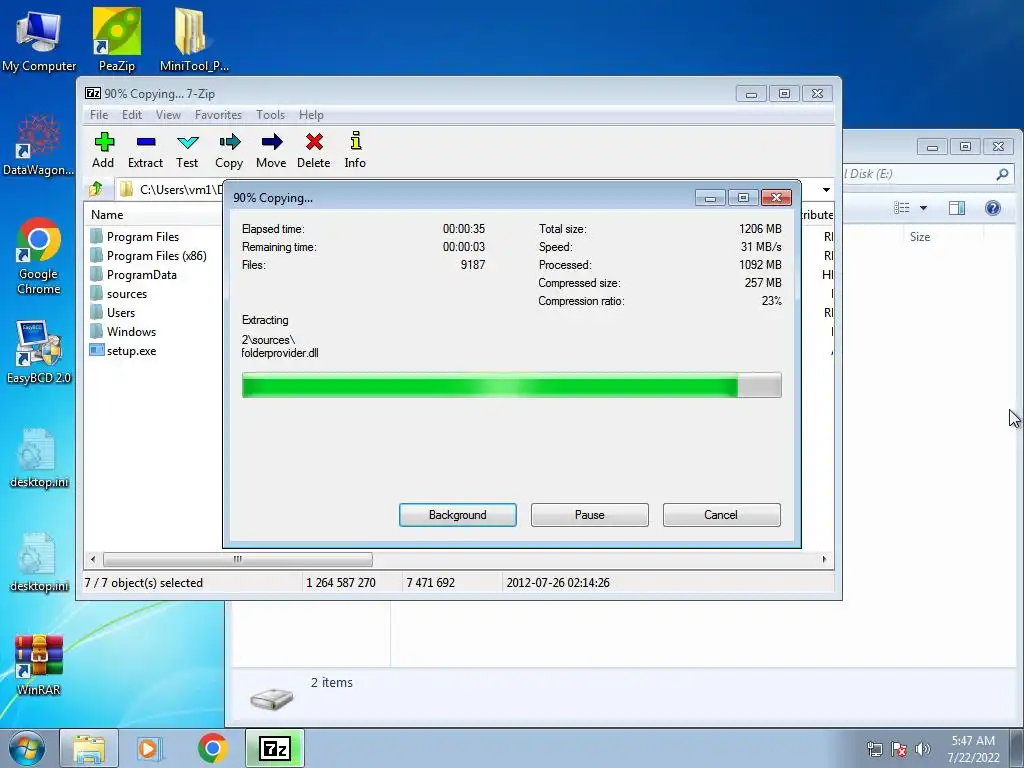
Task: Select the EasyBCD 2.0 desktop shortcut
Action: (39, 353)
